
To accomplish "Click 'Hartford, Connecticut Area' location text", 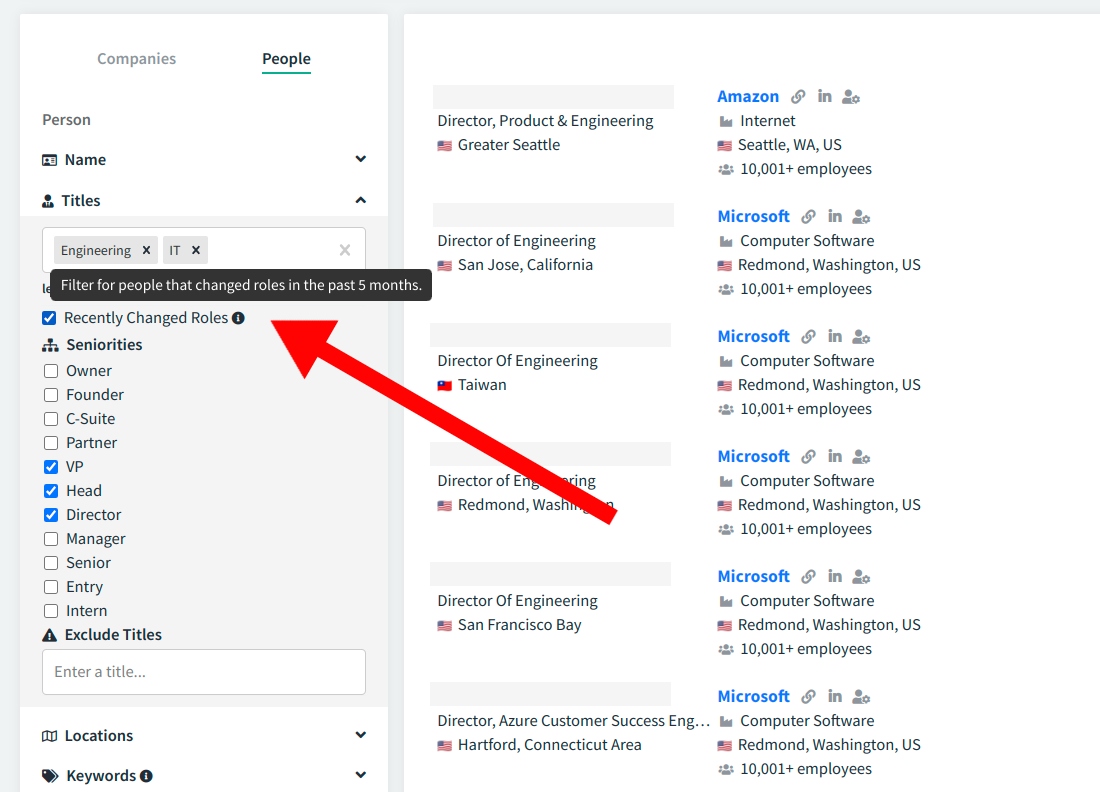I will click(549, 744).
